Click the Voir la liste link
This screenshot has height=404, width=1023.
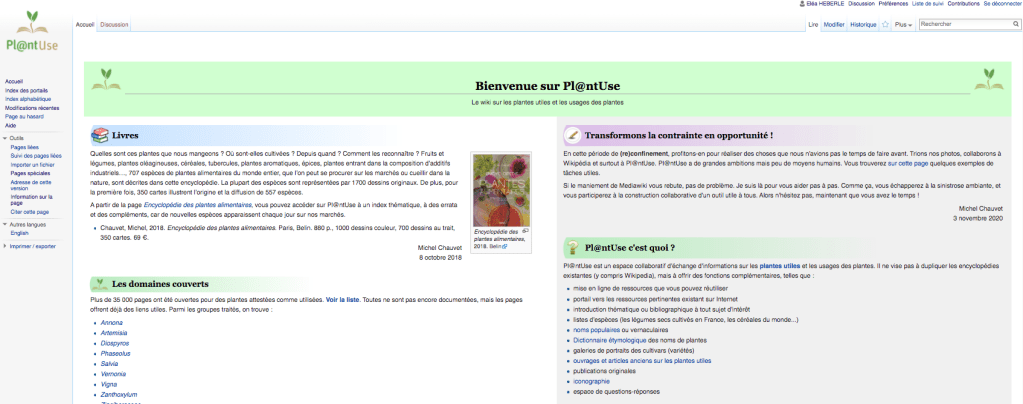pyautogui.click(x=344, y=299)
